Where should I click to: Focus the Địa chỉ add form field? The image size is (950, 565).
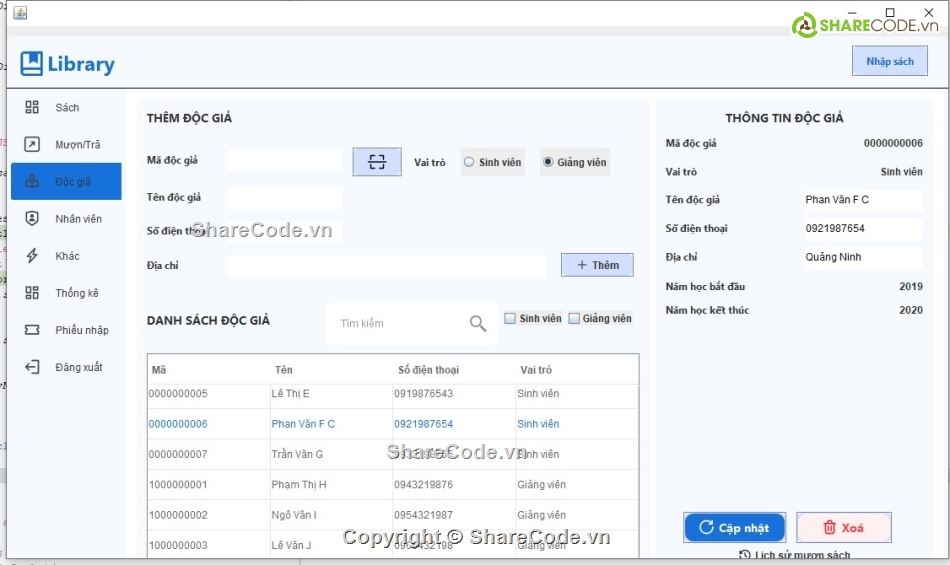tap(387, 265)
